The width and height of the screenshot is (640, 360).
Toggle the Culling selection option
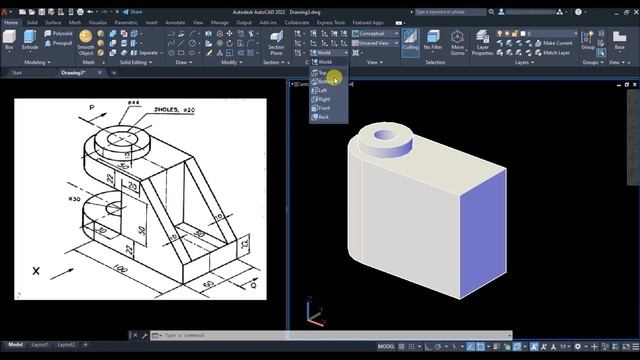point(410,41)
